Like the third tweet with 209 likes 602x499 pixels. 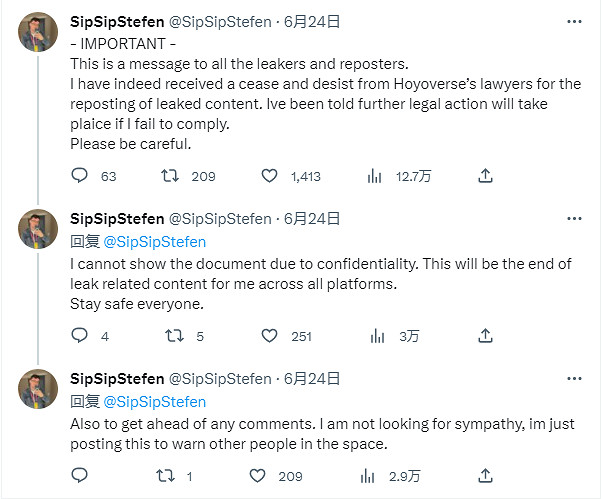tap(258, 476)
